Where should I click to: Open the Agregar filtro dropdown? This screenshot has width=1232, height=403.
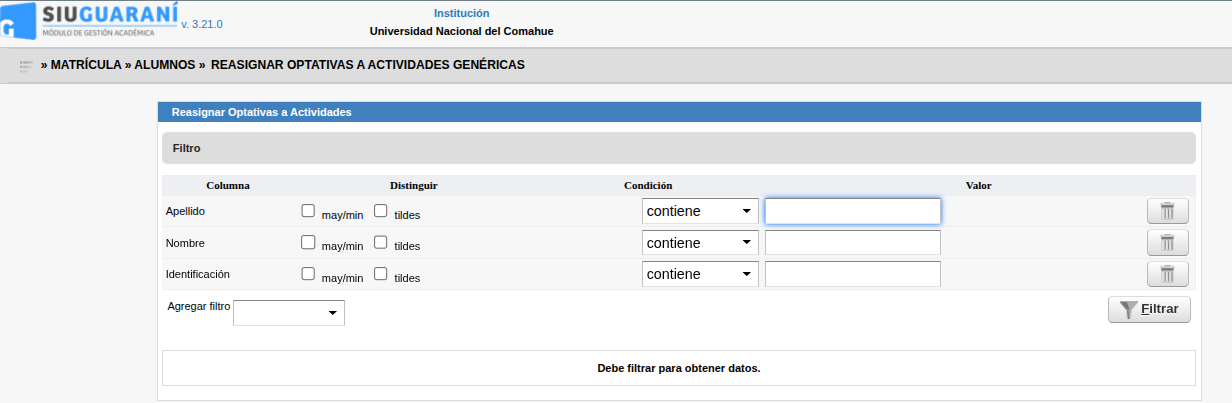289,313
